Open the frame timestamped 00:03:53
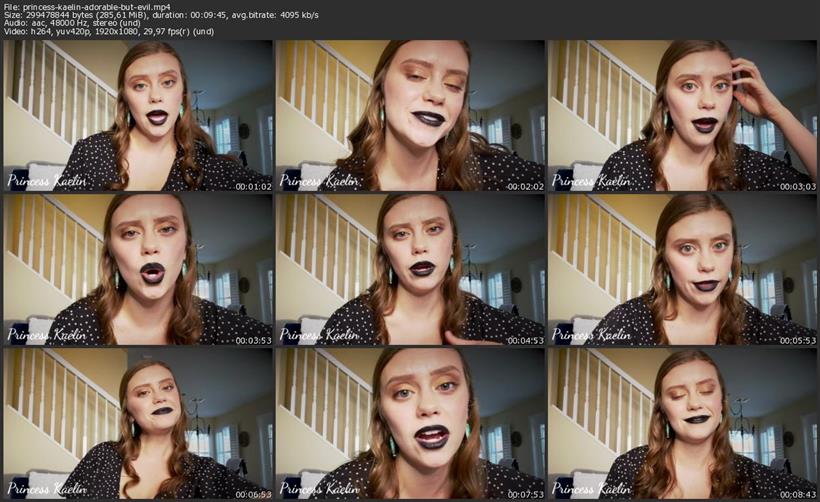Screen dimensions: 820x502 [x=139, y=269]
